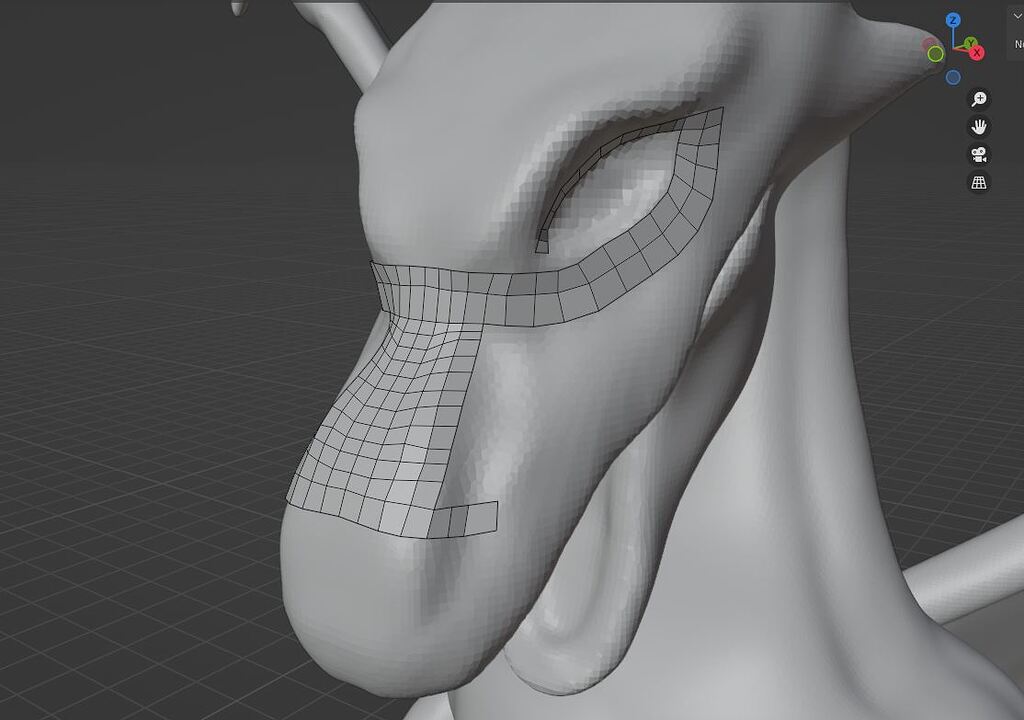
Task: Activate the hand Pan viewport icon
Action: pos(977,126)
